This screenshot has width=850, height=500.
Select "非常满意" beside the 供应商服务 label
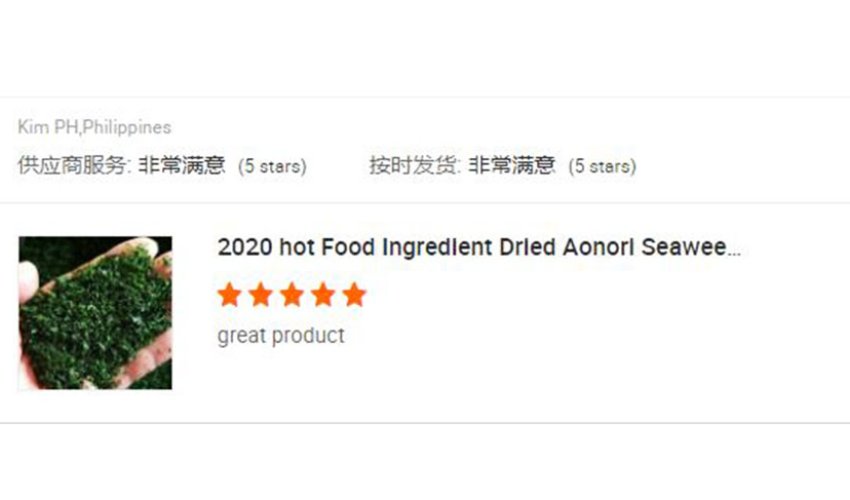tap(181, 166)
